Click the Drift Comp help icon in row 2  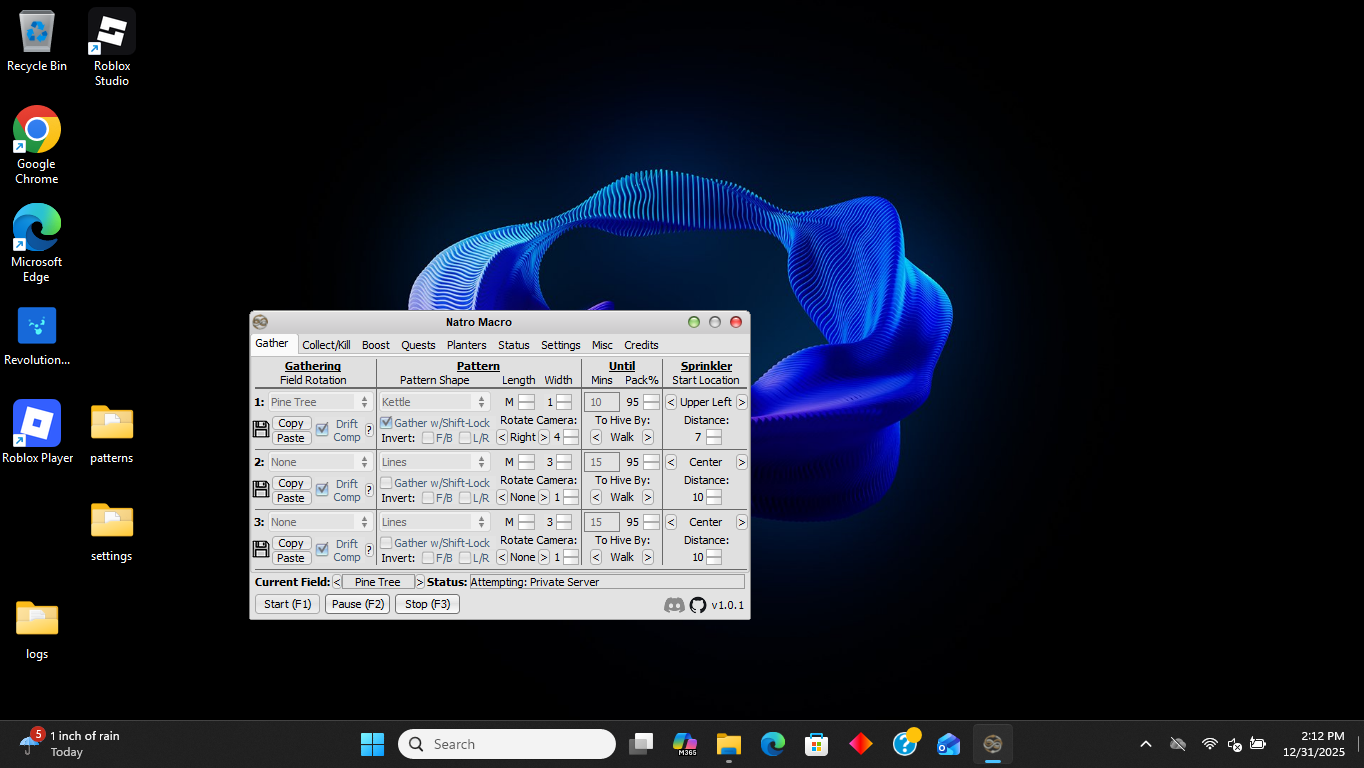pyautogui.click(x=369, y=490)
